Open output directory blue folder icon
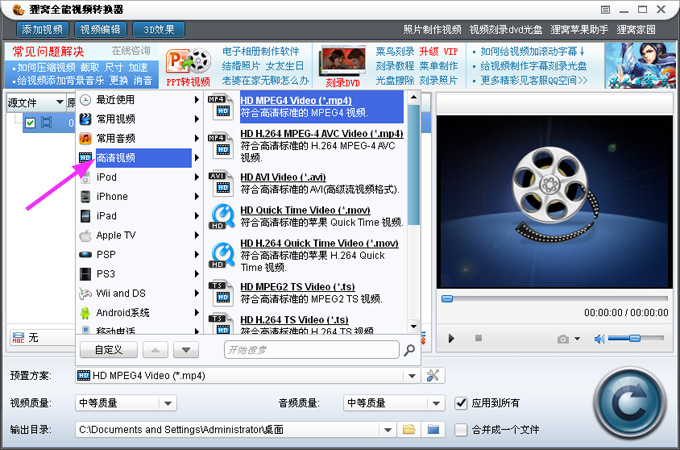The image size is (680, 450). (x=433, y=430)
